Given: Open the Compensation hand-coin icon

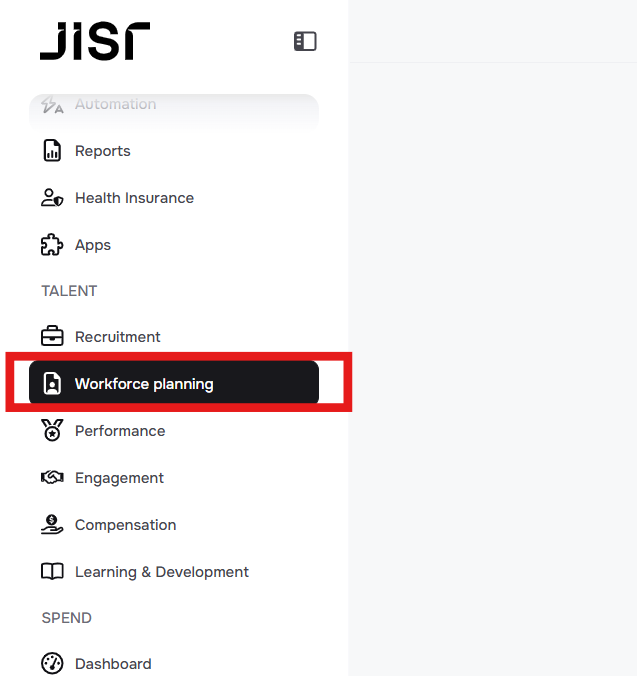Looking at the screenshot, I should (x=52, y=525).
